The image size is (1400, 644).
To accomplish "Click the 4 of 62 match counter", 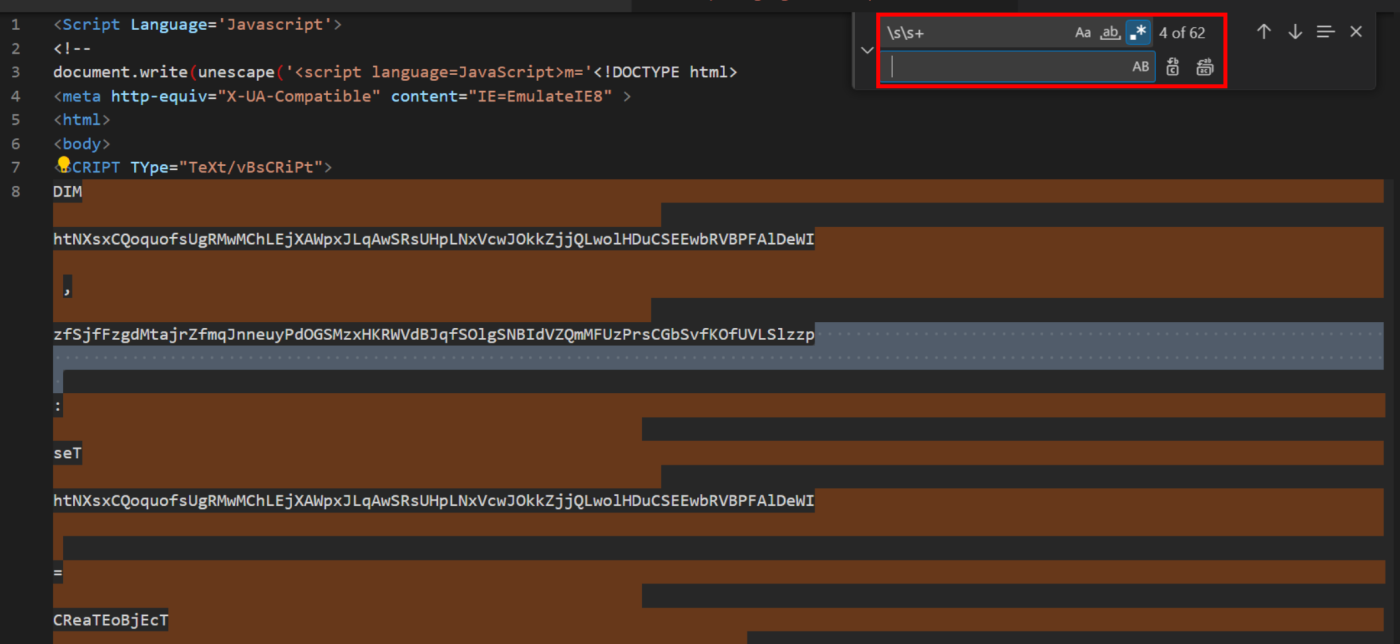I will [1182, 33].
